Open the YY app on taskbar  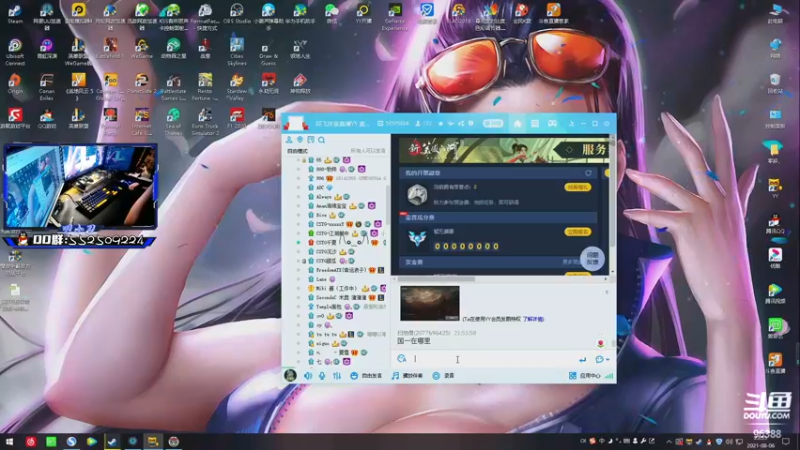[153, 441]
